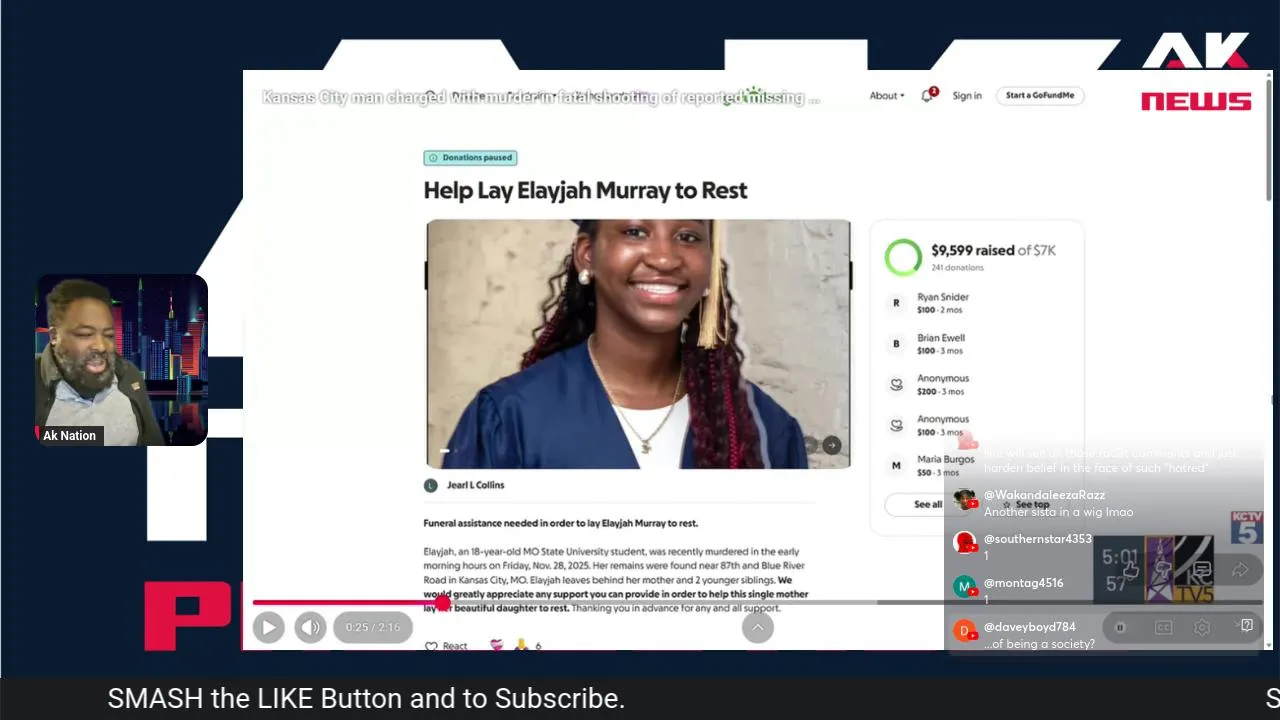Click the round chevron-up button below video
The width and height of the screenshot is (1280, 720).
pos(757,627)
